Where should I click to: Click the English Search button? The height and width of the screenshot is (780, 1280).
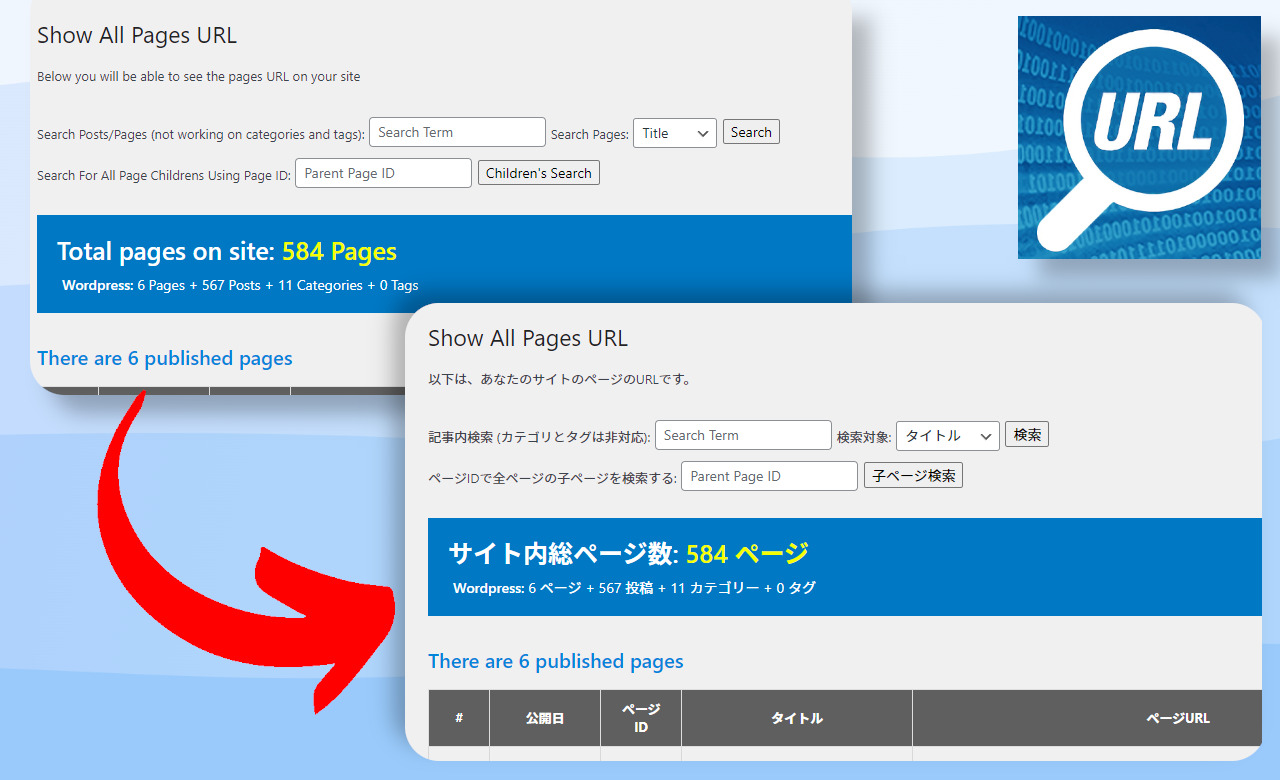point(751,132)
